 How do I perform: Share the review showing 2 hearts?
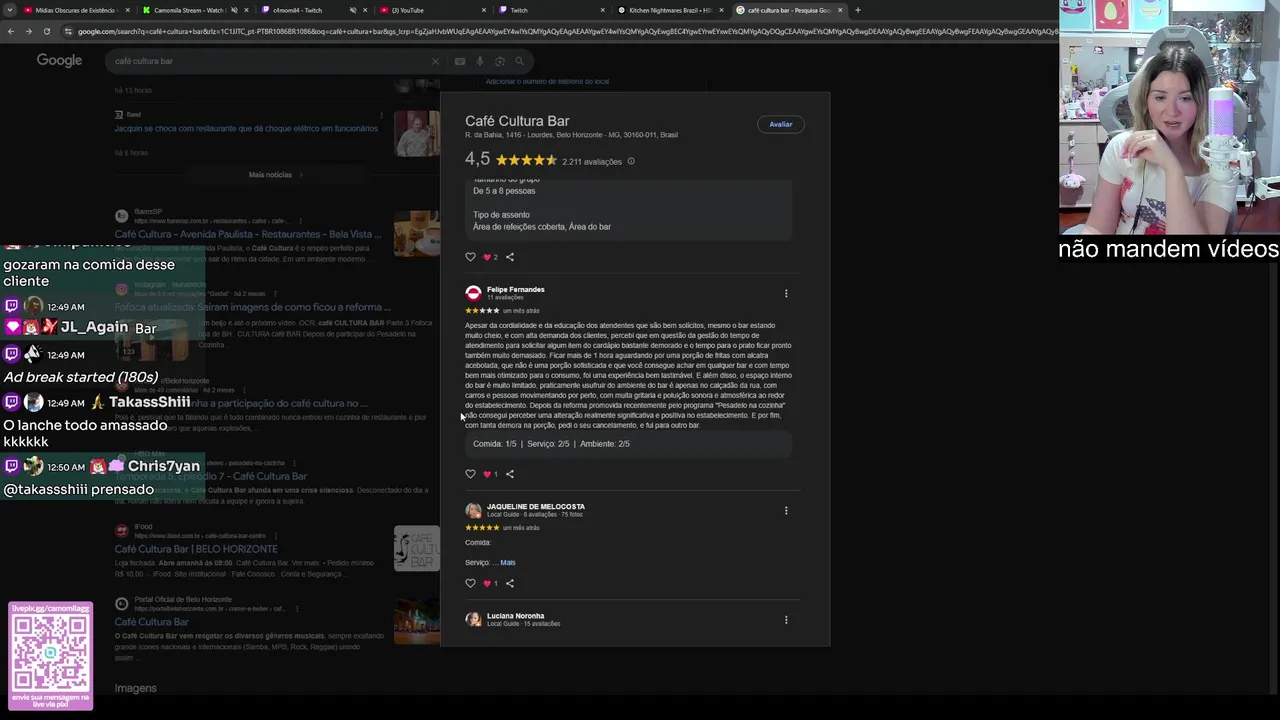pos(509,257)
